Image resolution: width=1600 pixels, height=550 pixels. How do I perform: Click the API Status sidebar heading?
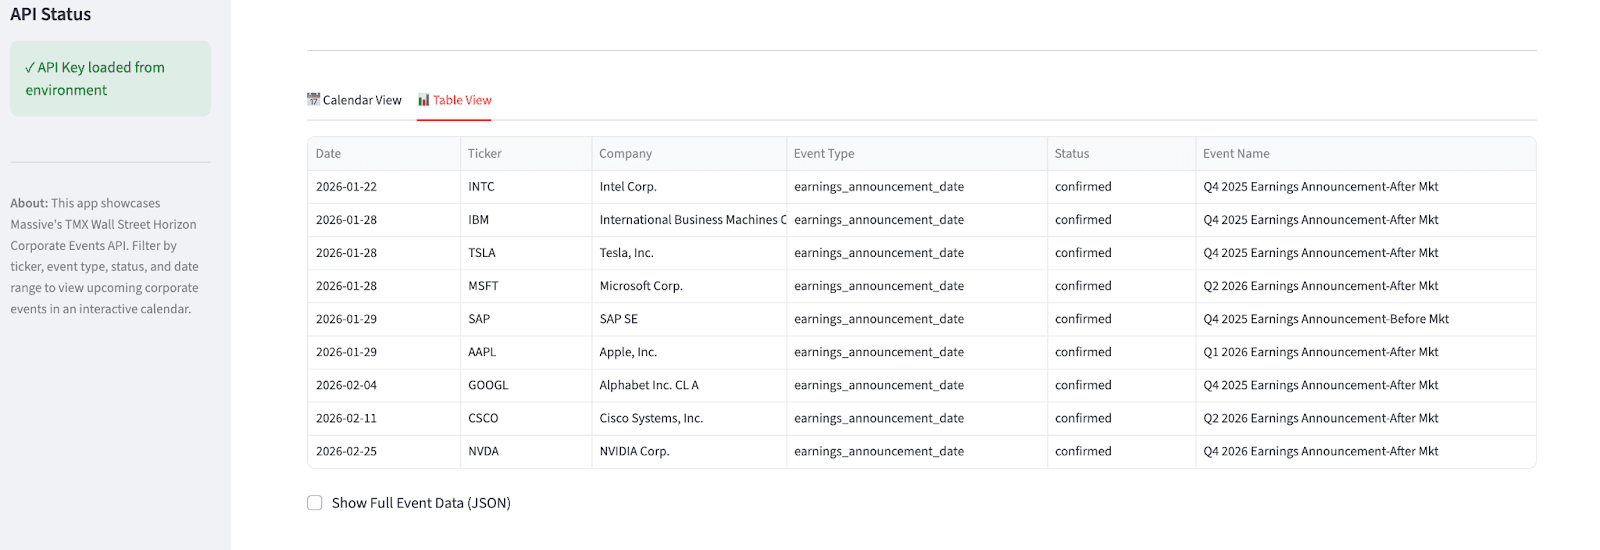click(51, 15)
